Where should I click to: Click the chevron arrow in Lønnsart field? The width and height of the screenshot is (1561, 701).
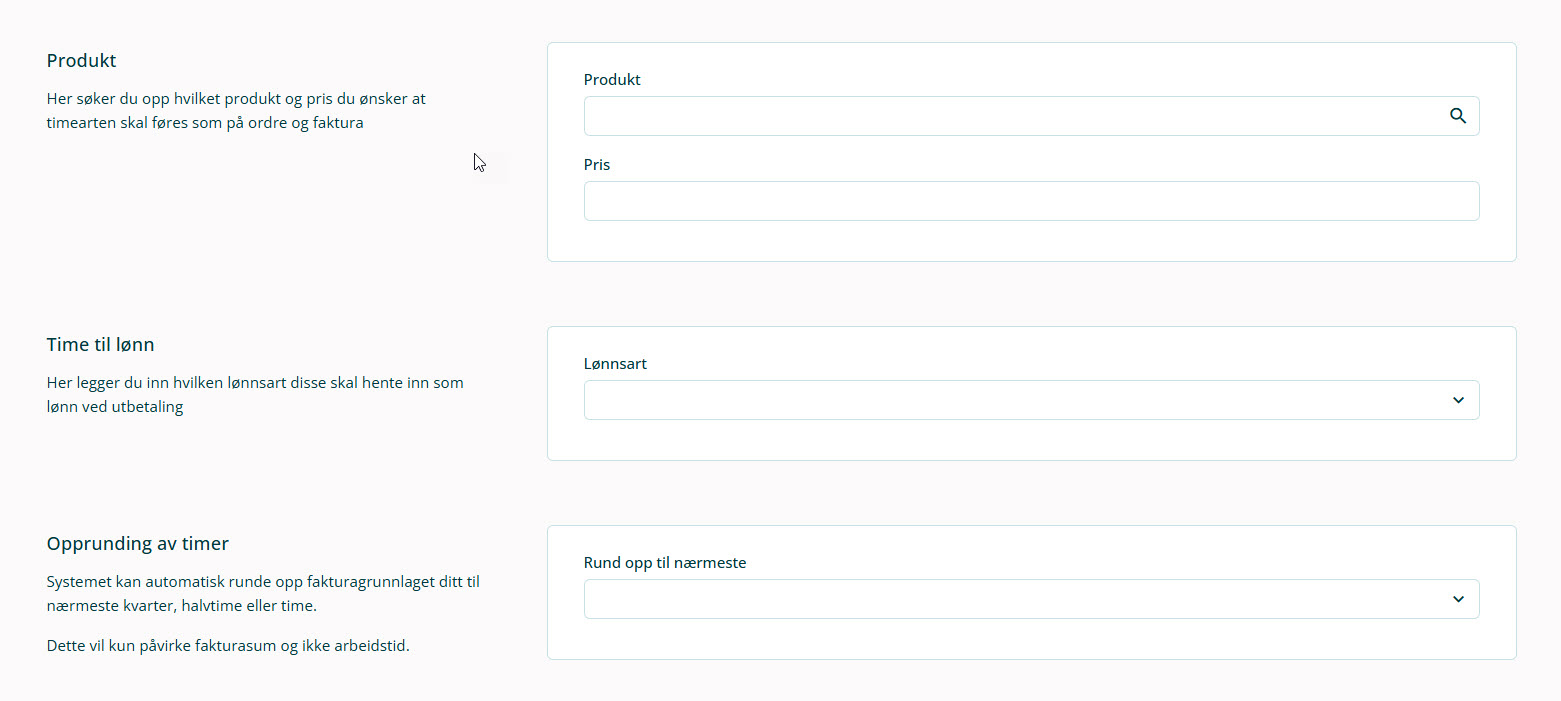pyautogui.click(x=1457, y=400)
